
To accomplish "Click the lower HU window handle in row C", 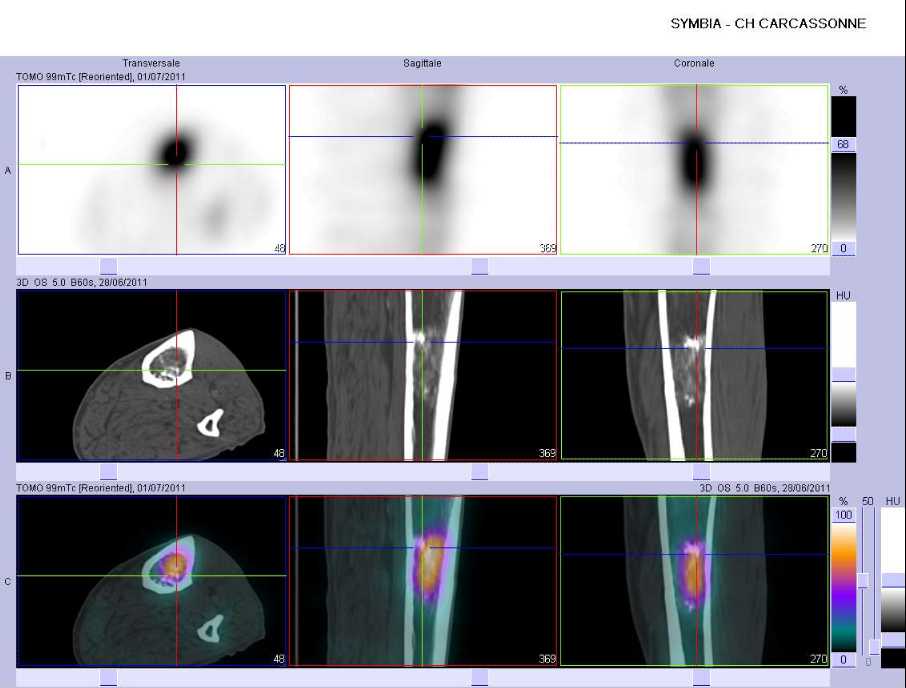I will click(x=893, y=640).
